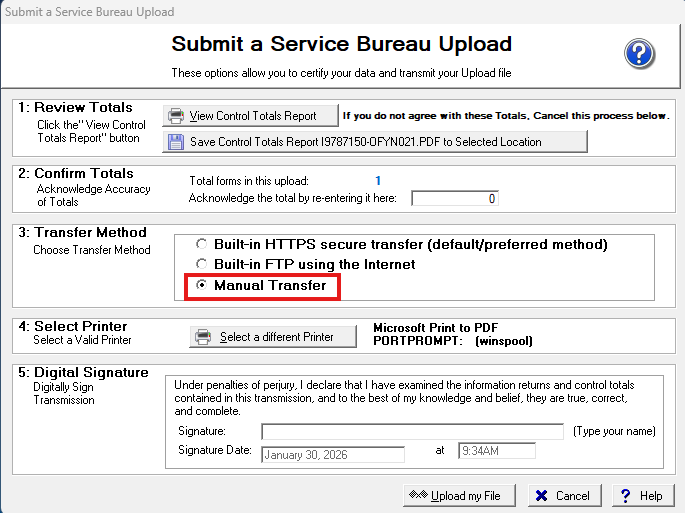The height and width of the screenshot is (513, 685).
Task: Click the total acknowledgment entry field
Action: (454, 198)
